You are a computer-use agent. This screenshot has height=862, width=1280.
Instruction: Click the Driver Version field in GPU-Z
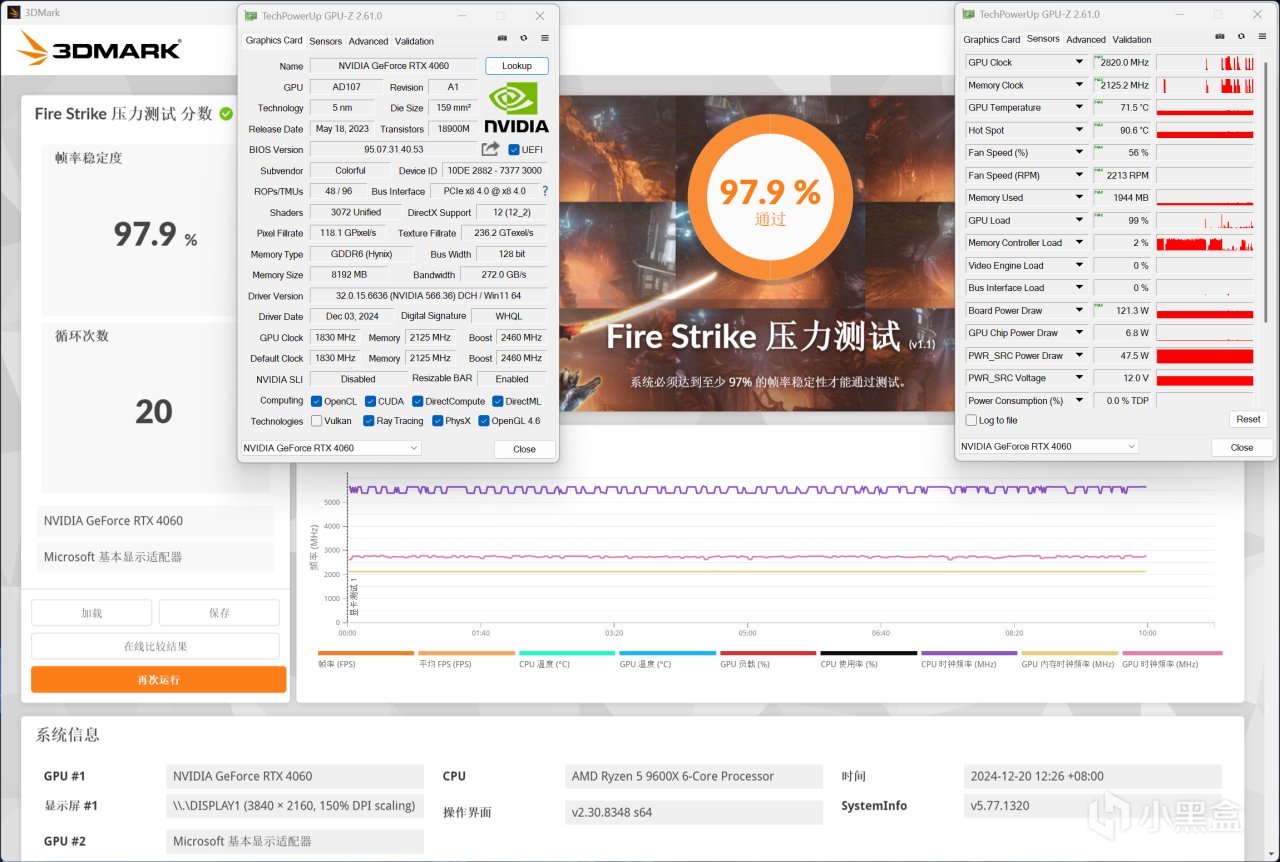428,296
